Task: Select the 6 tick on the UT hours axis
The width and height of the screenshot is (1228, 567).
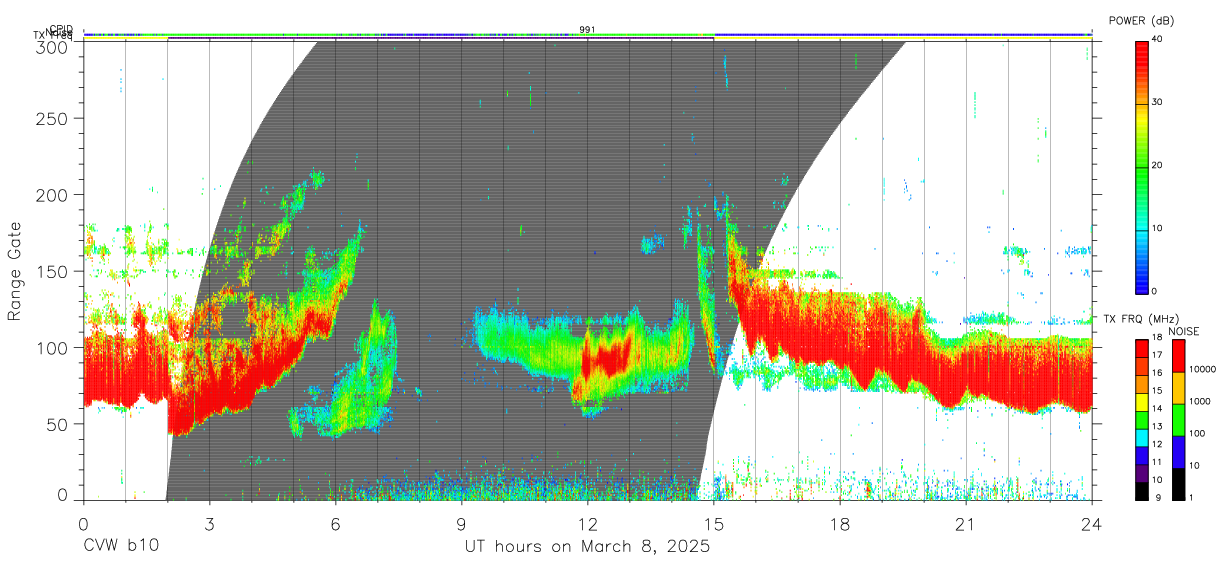Action: 335,523
